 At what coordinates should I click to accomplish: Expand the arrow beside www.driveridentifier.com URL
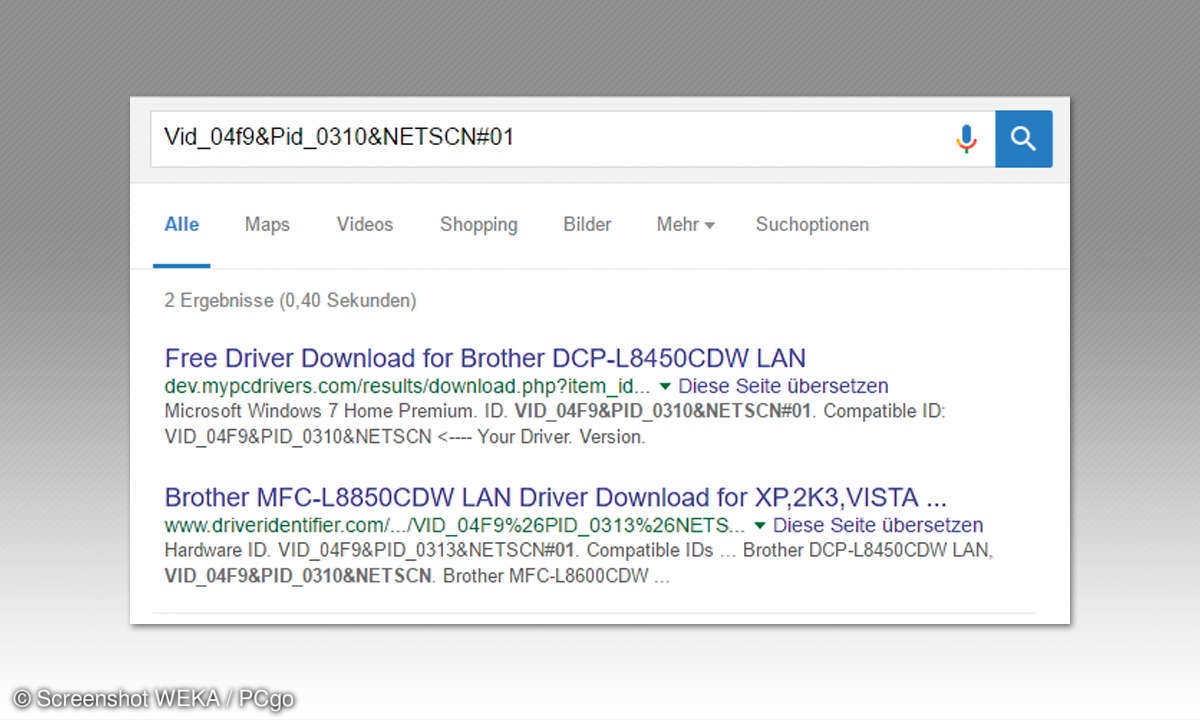(x=760, y=525)
